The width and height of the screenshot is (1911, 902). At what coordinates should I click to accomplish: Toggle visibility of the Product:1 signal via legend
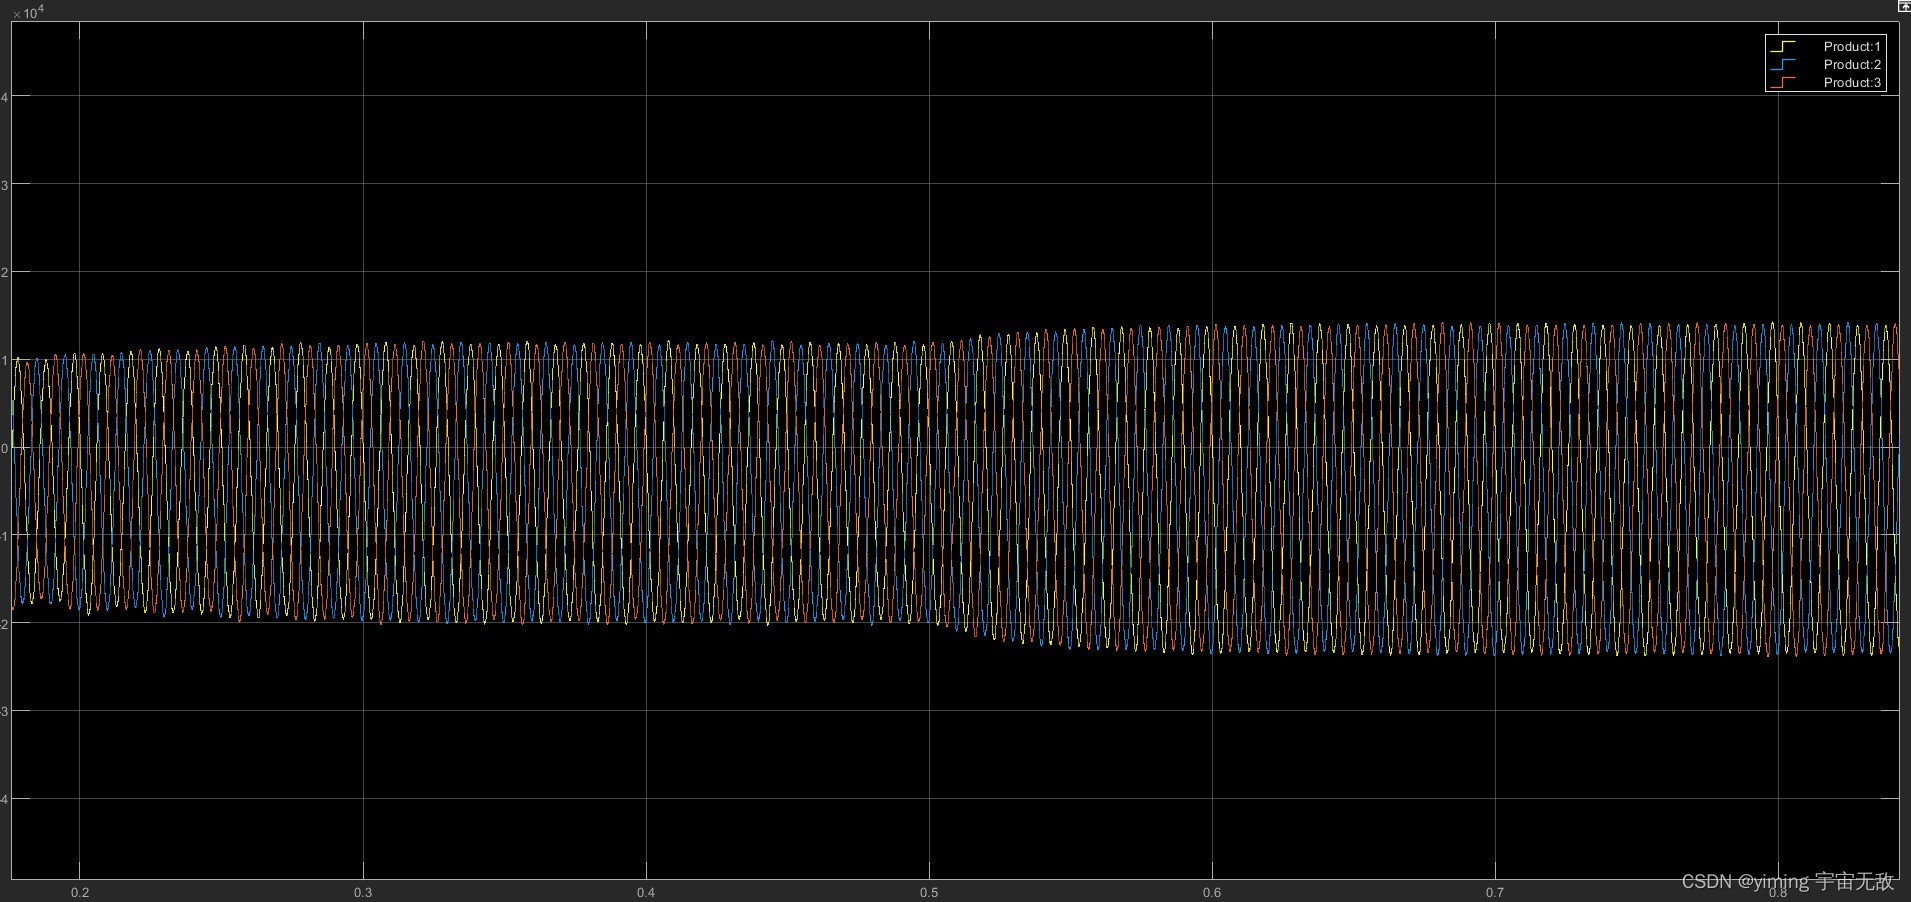[x=1851, y=46]
